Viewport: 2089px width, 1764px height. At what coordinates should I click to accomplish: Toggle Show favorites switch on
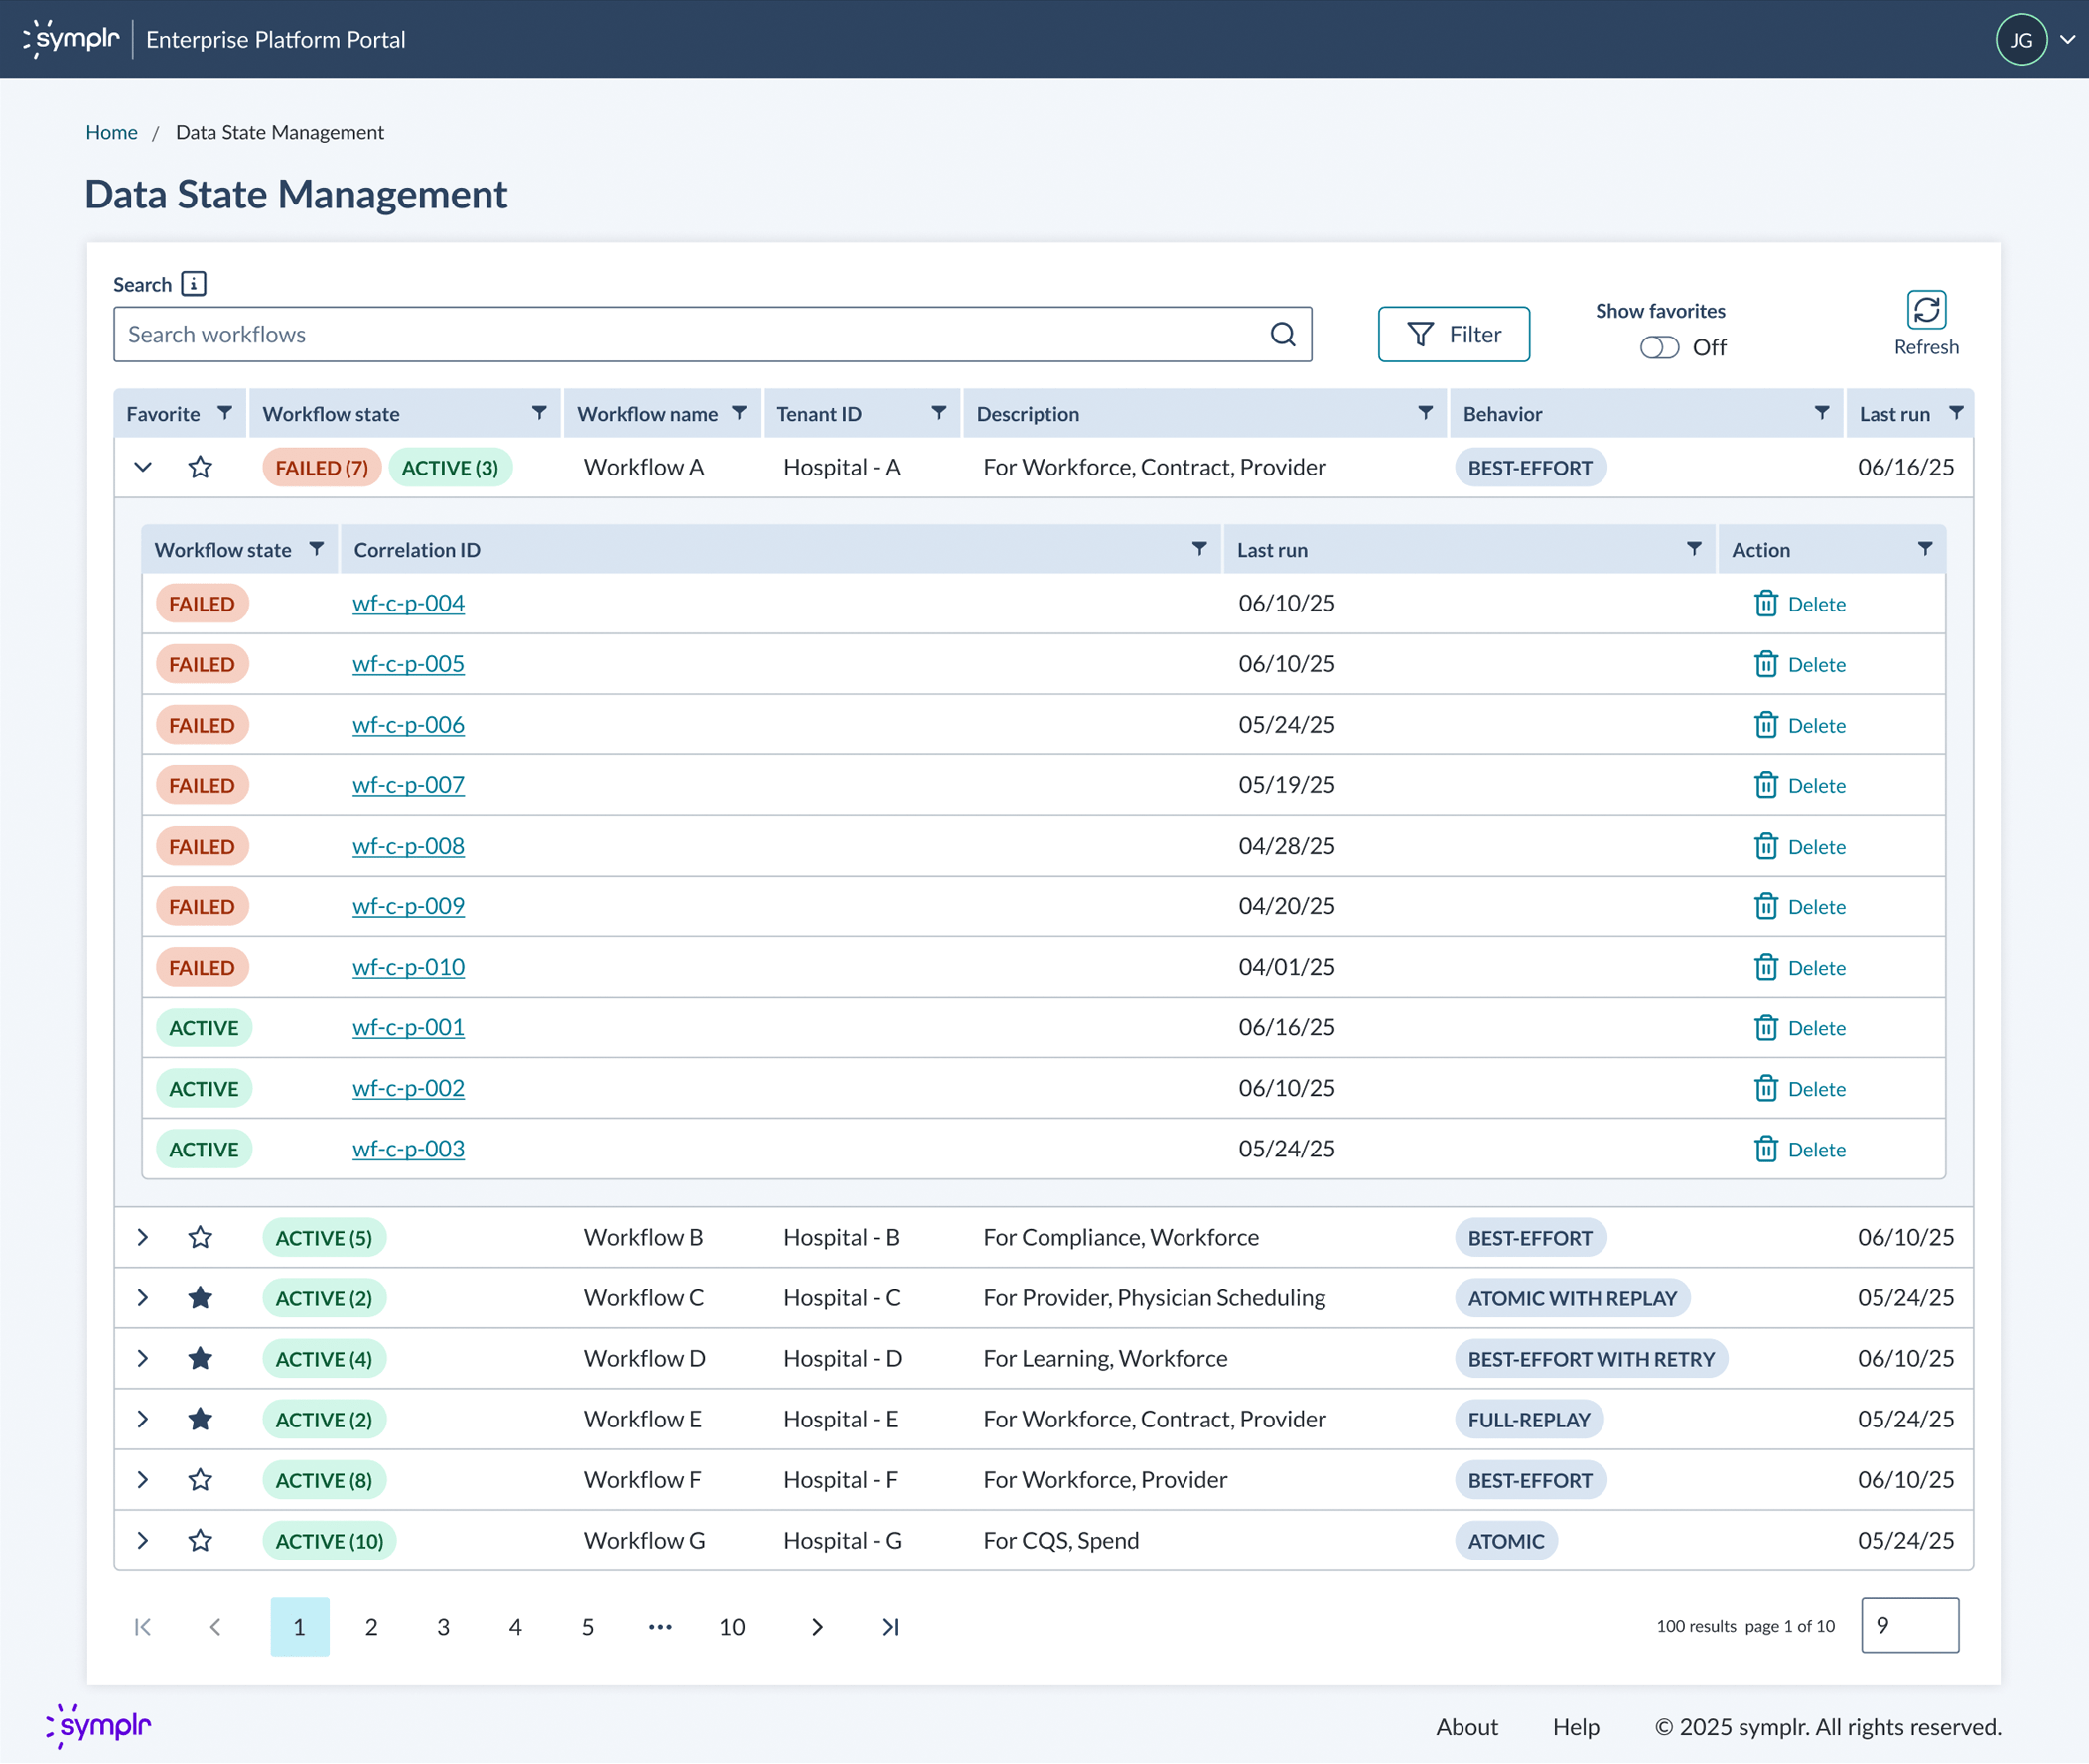pyautogui.click(x=1659, y=347)
